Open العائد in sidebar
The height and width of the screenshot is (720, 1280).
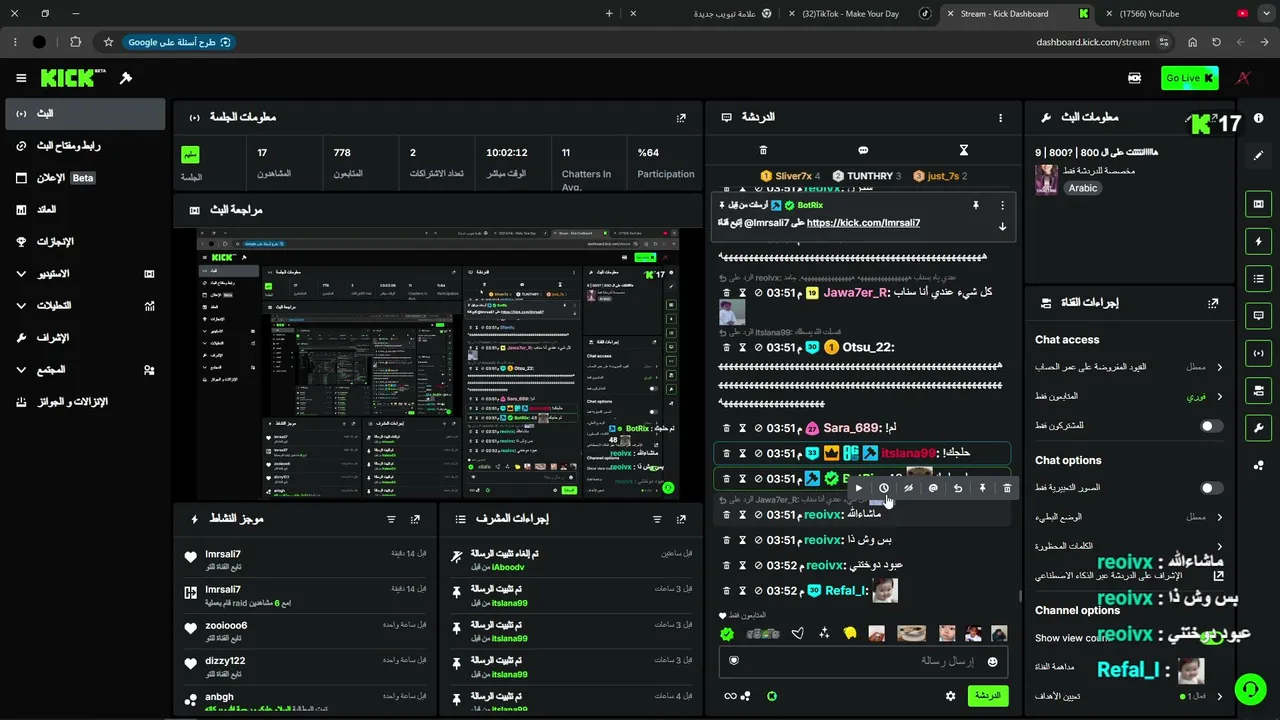click(x=85, y=210)
